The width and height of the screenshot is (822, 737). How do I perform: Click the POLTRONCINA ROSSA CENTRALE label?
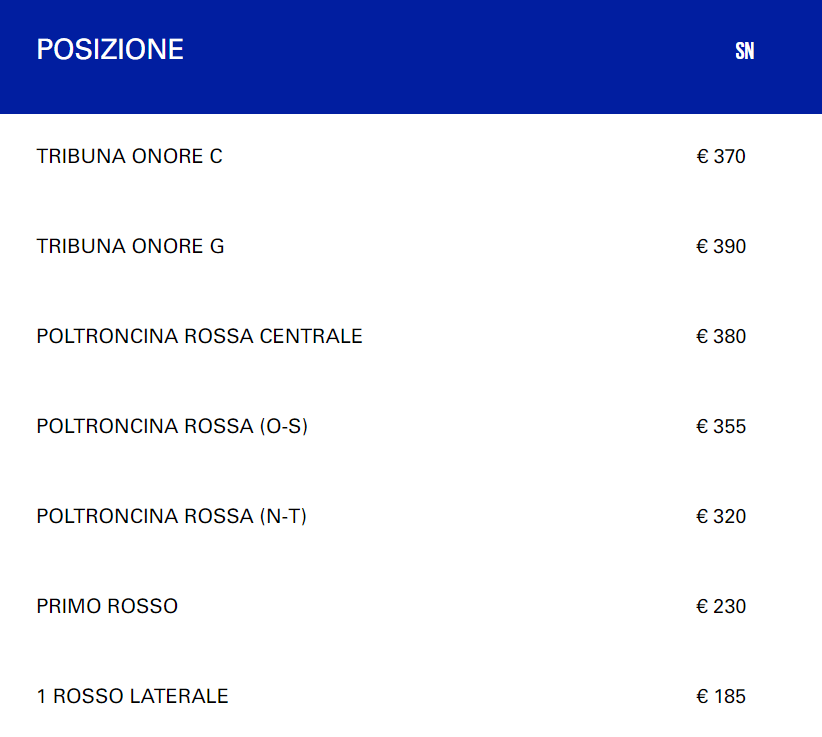[x=199, y=337]
